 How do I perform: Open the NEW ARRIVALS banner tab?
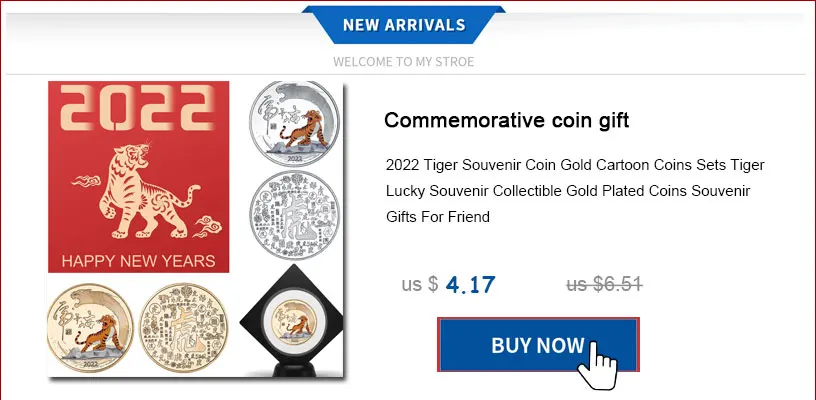pyautogui.click(x=404, y=24)
